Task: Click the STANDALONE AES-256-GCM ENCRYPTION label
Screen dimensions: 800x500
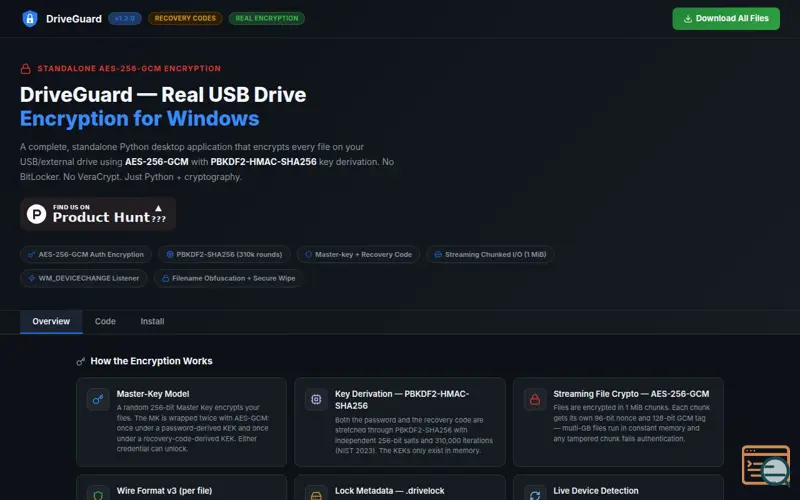Action: [x=129, y=68]
